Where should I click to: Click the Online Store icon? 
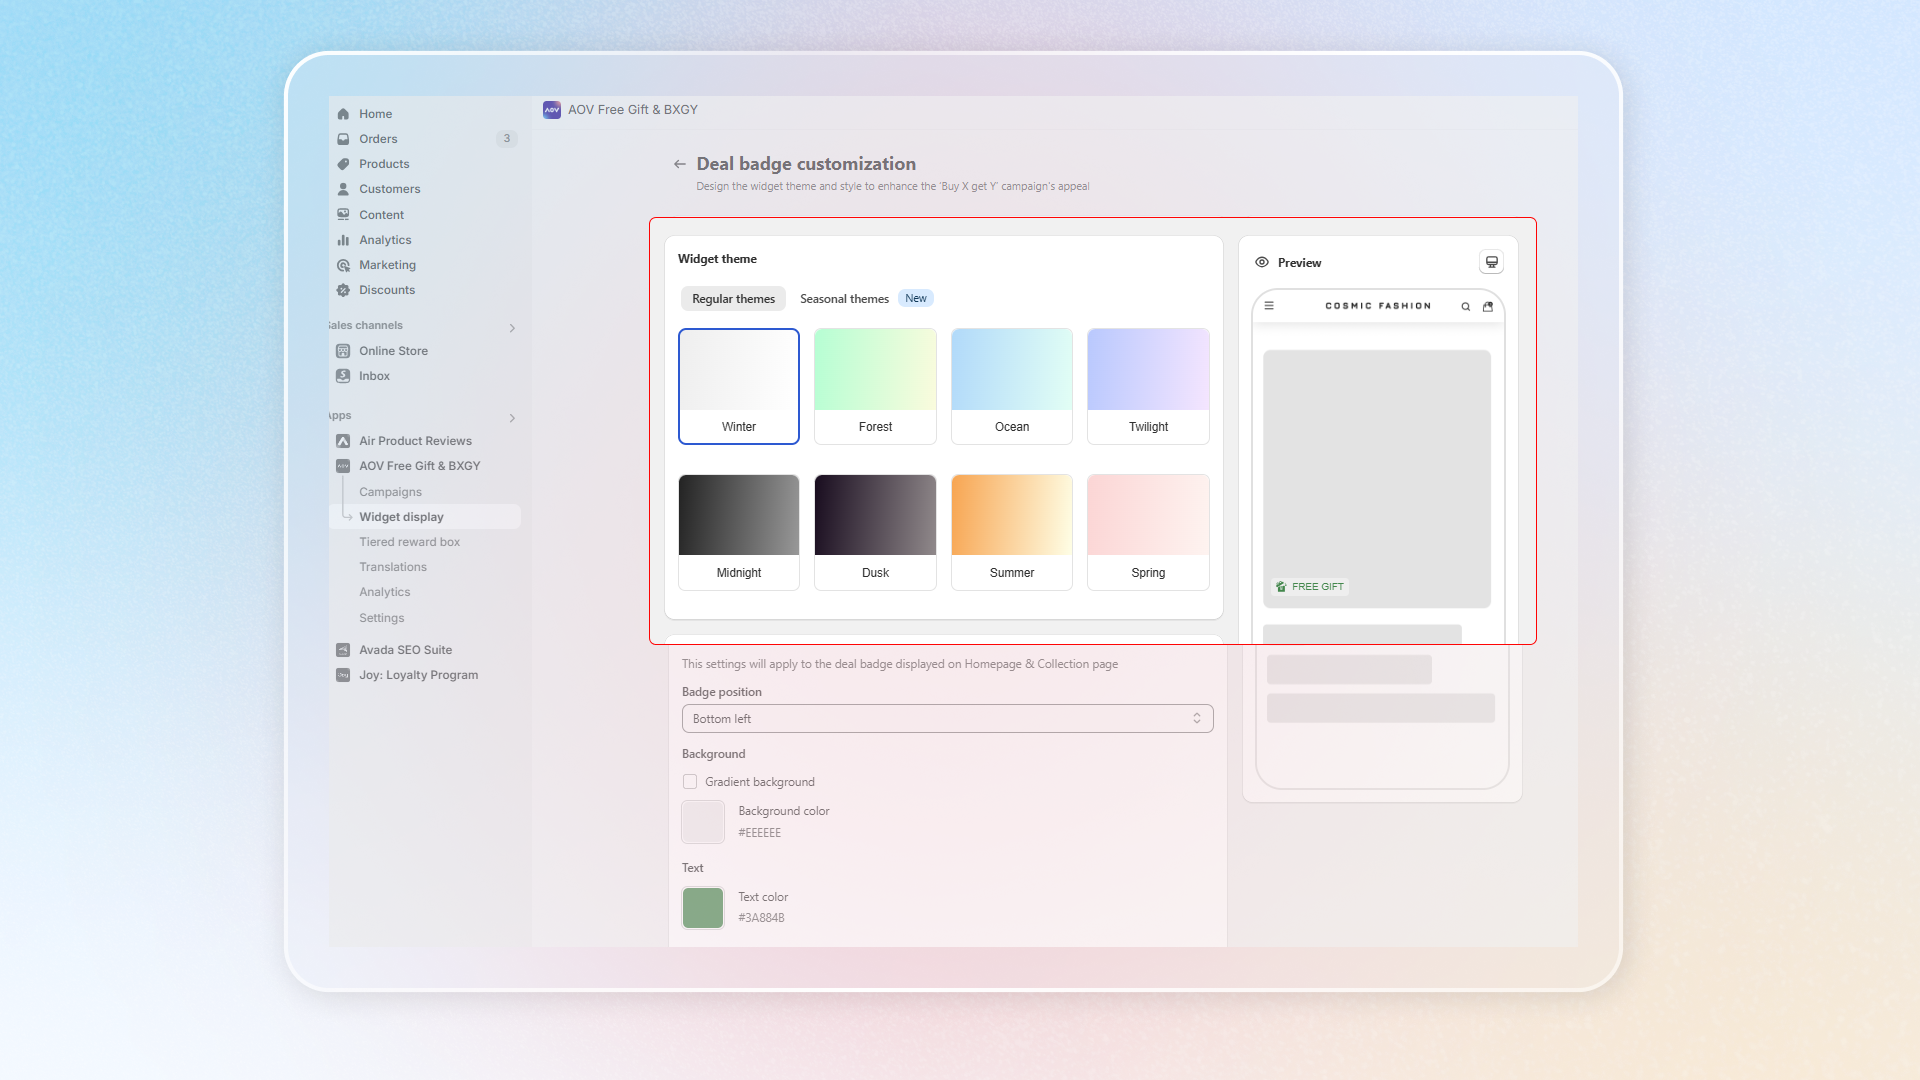(343, 351)
